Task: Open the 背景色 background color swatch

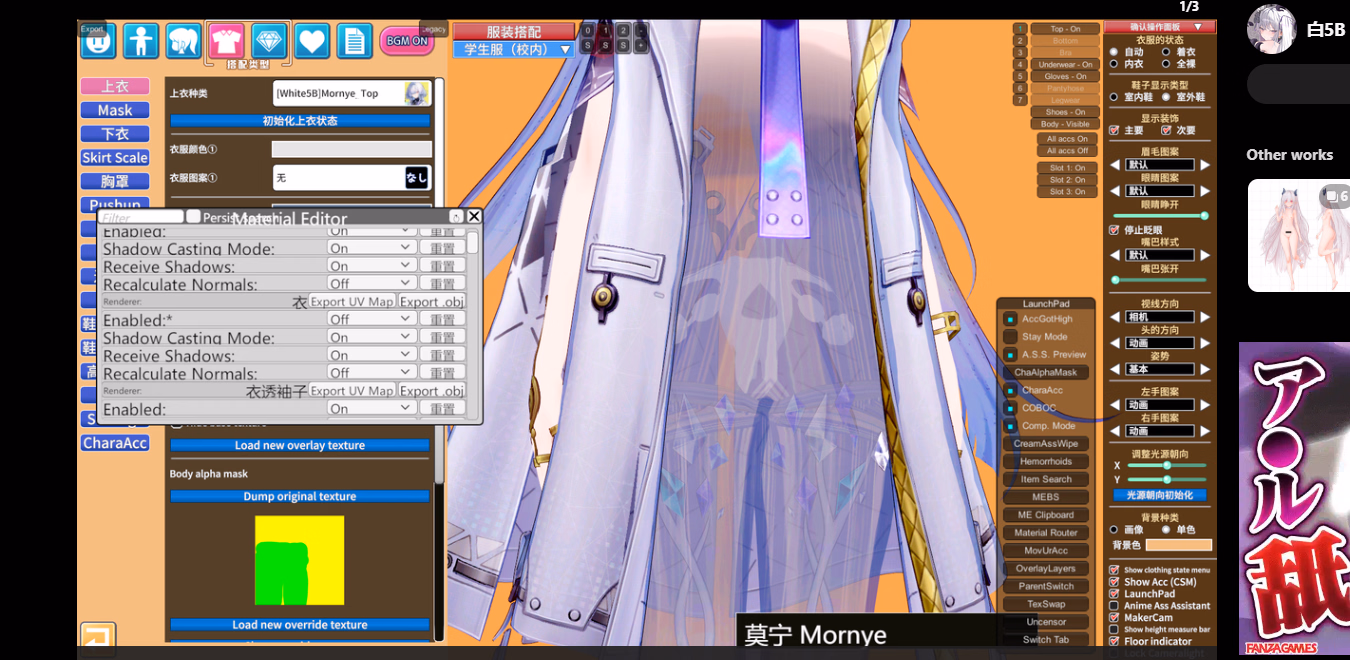Action: tap(1178, 545)
